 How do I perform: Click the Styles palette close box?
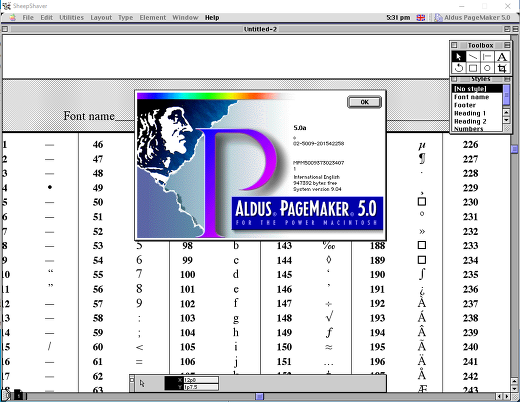pyautogui.click(x=454, y=79)
